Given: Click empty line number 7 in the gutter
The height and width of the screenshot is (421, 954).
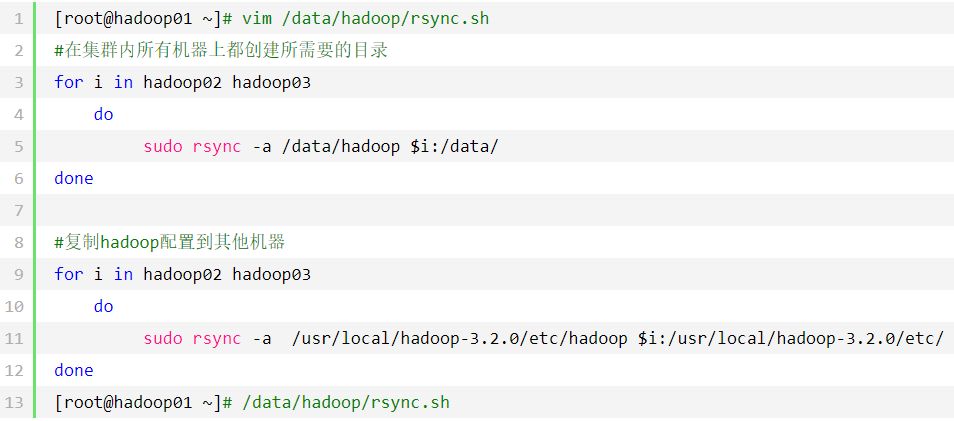Looking at the screenshot, I should coord(18,211).
